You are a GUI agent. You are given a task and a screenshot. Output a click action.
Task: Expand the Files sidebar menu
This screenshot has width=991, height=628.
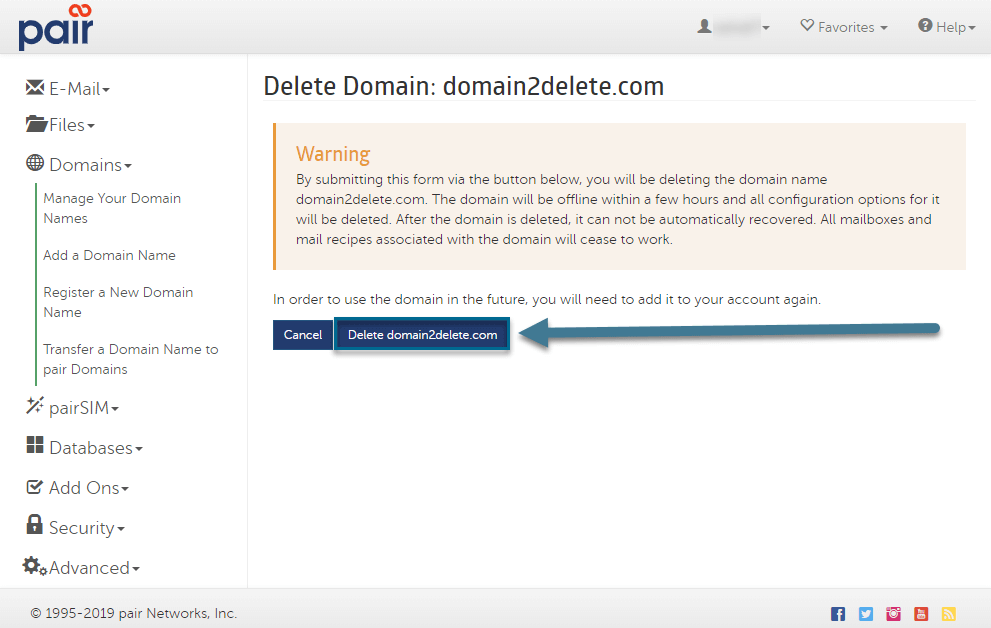tap(61, 126)
